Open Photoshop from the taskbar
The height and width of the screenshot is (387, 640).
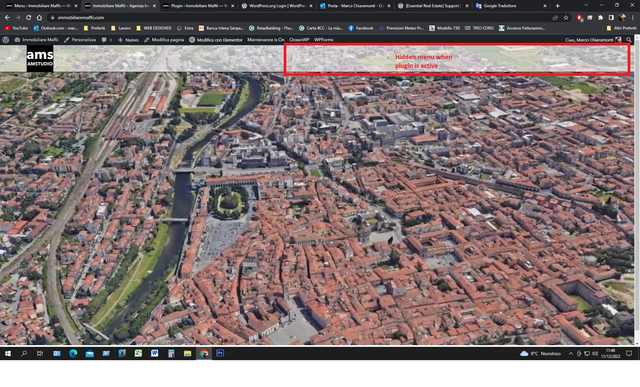click(x=220, y=354)
